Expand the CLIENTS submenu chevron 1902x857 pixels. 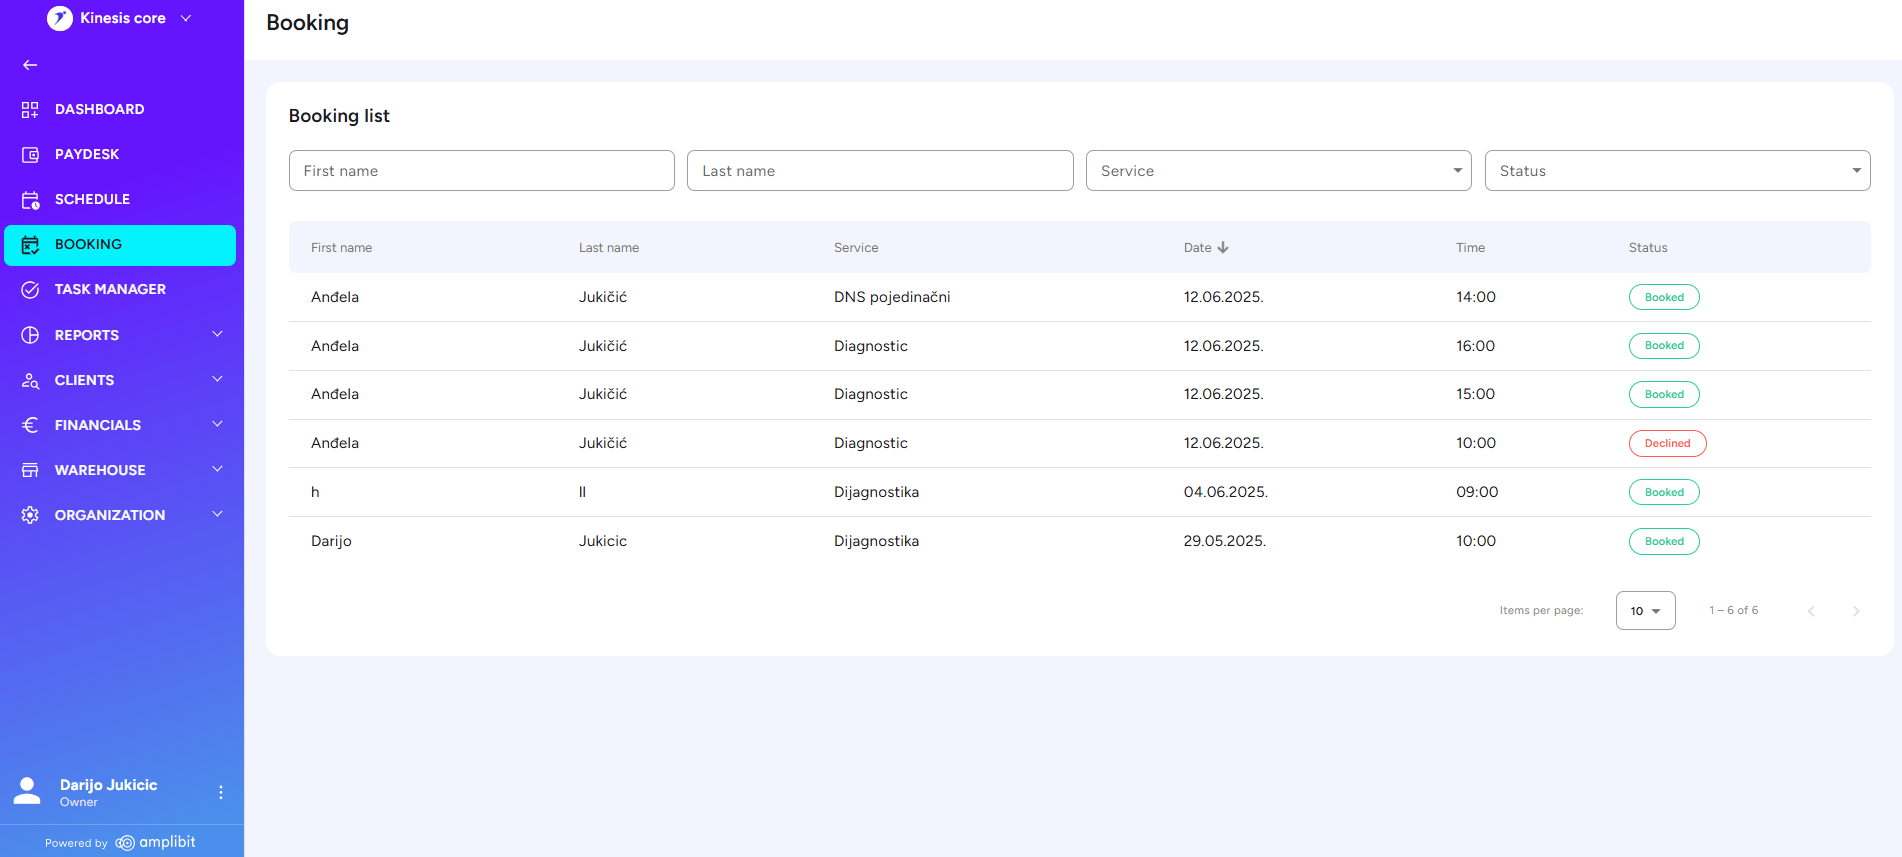(x=217, y=379)
